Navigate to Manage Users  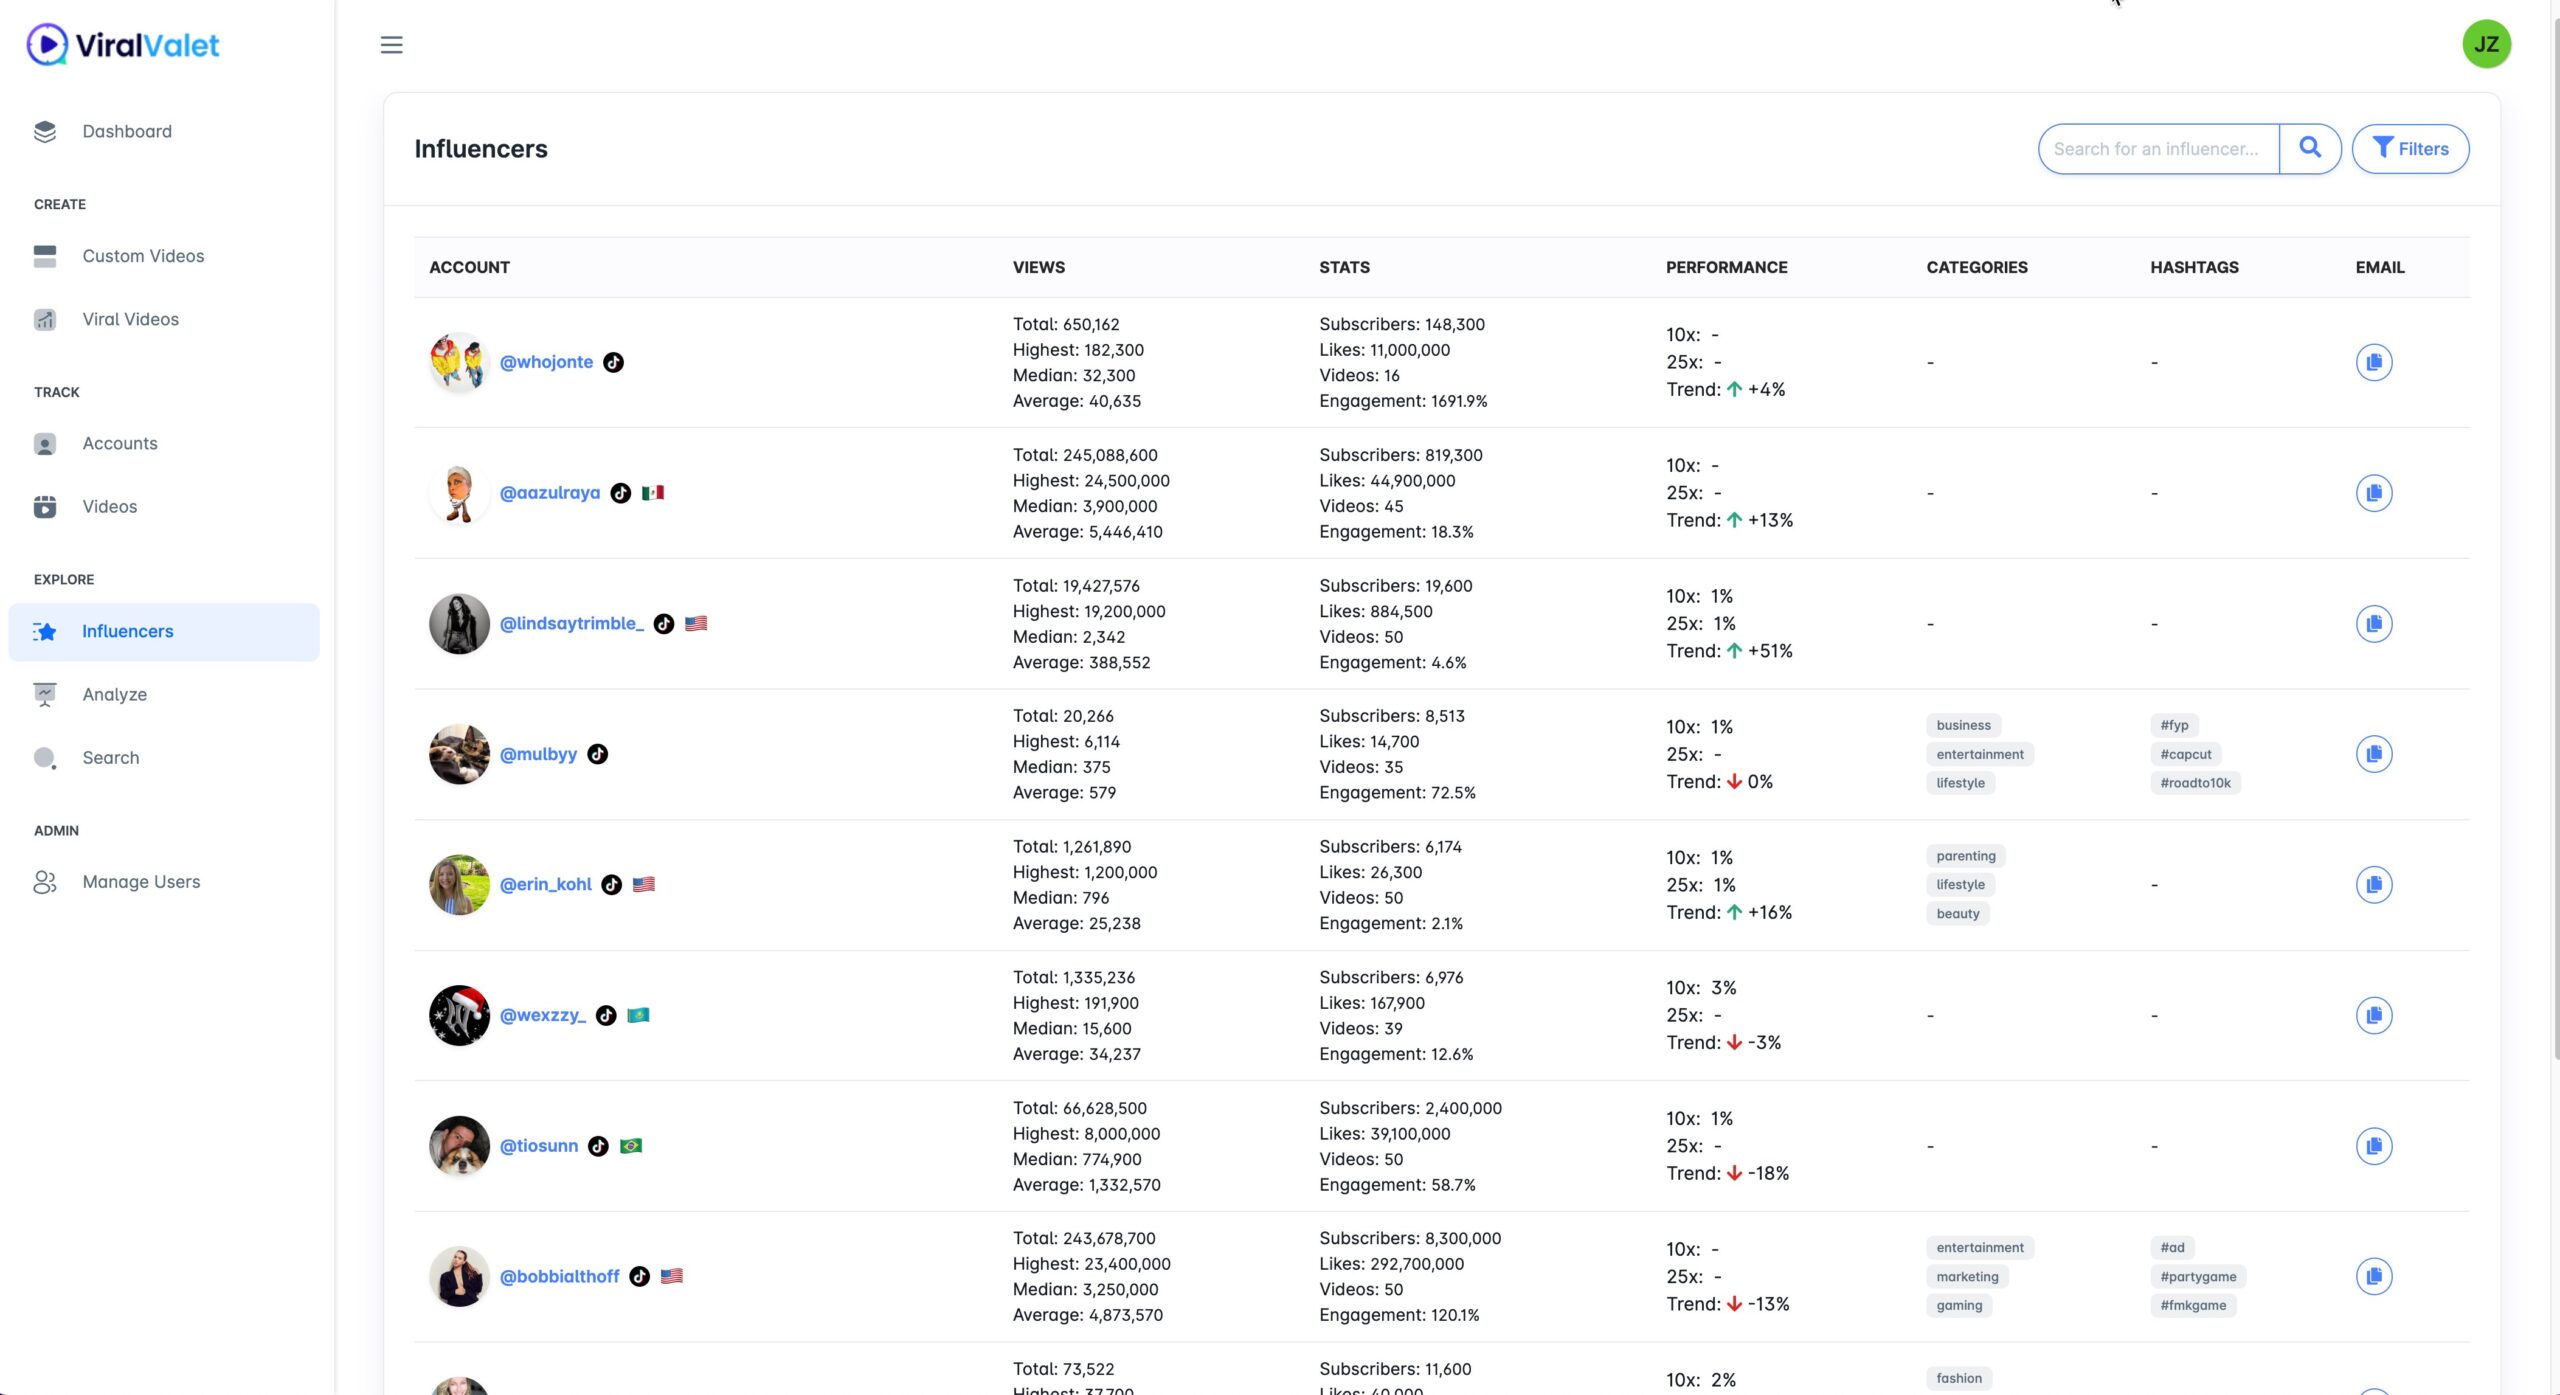pyautogui.click(x=141, y=882)
